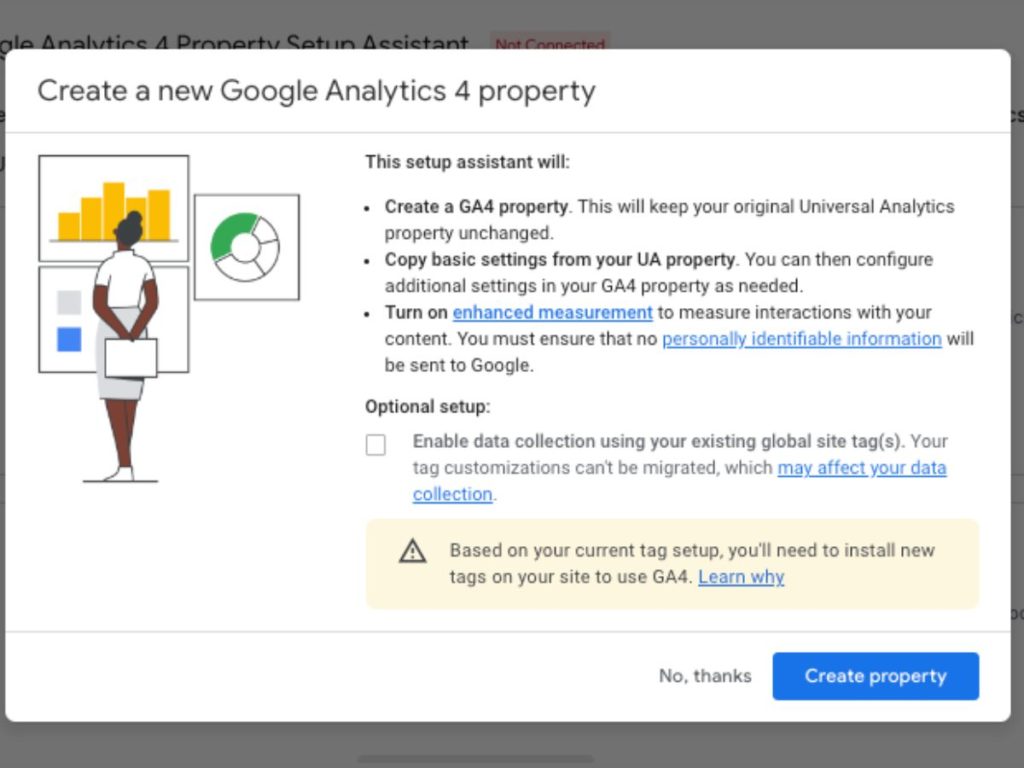Screen dimensions: 1024x768
Task: Open personally identifiable information link
Action: pos(801,339)
